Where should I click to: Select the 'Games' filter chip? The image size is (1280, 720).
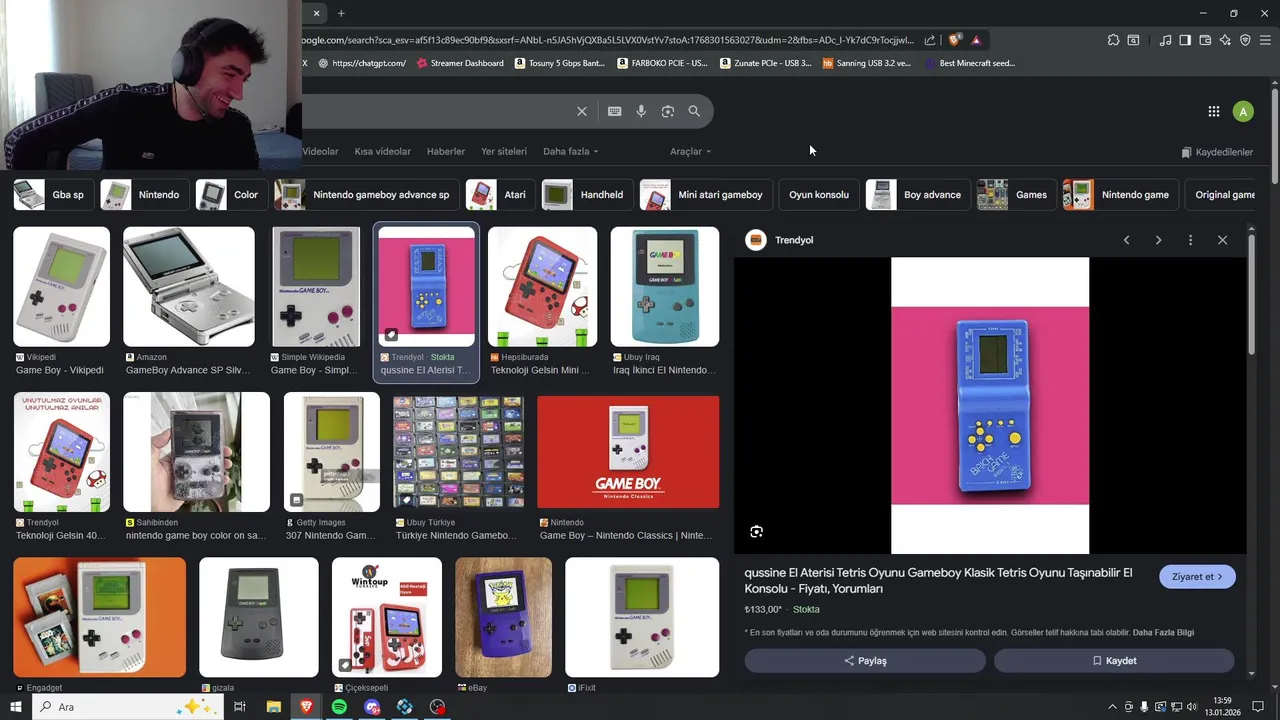[1017, 195]
